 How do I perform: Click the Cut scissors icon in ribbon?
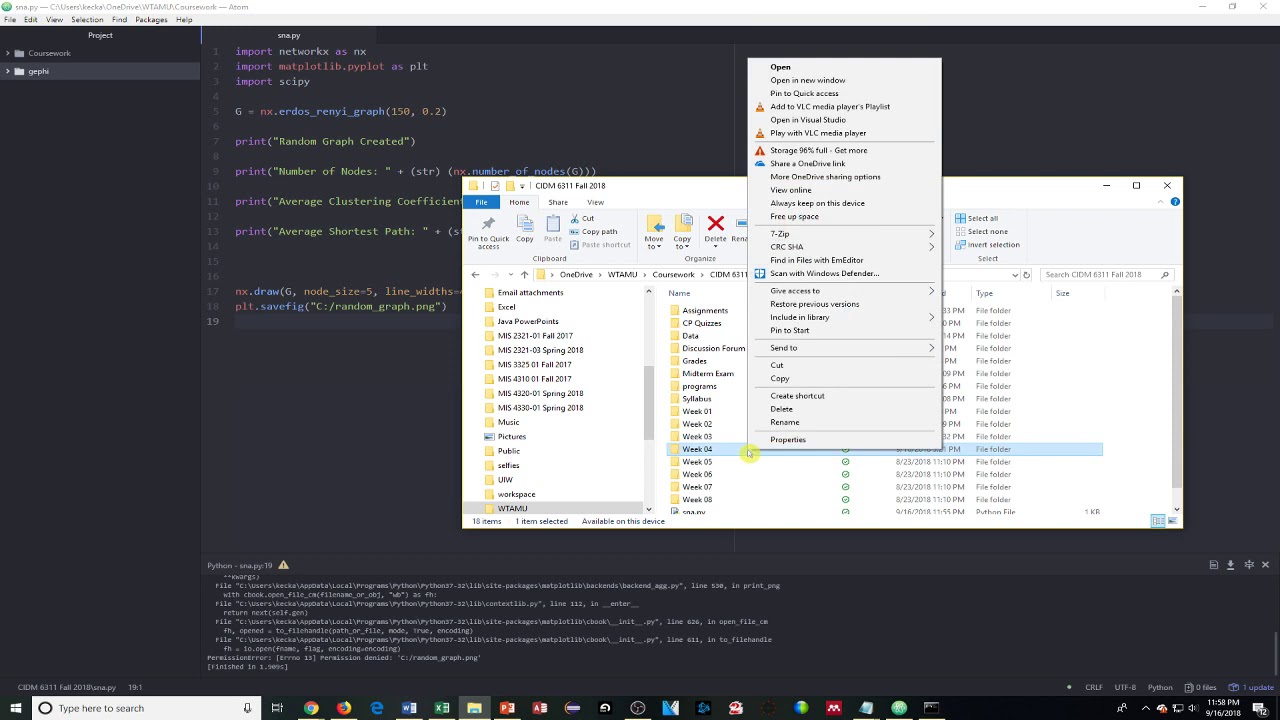click(575, 219)
